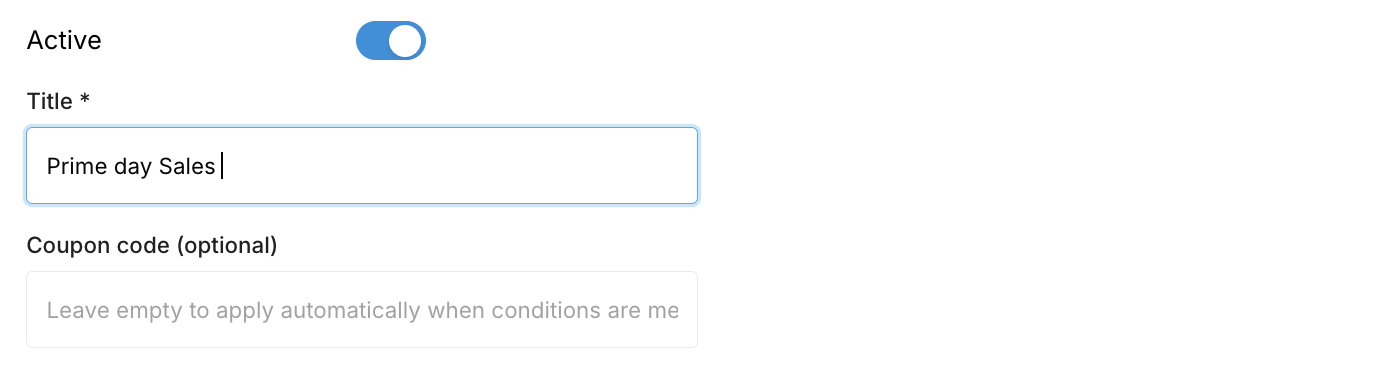Click the word 'Title' above the text box
The width and height of the screenshot is (1388, 372).
[x=50, y=102]
